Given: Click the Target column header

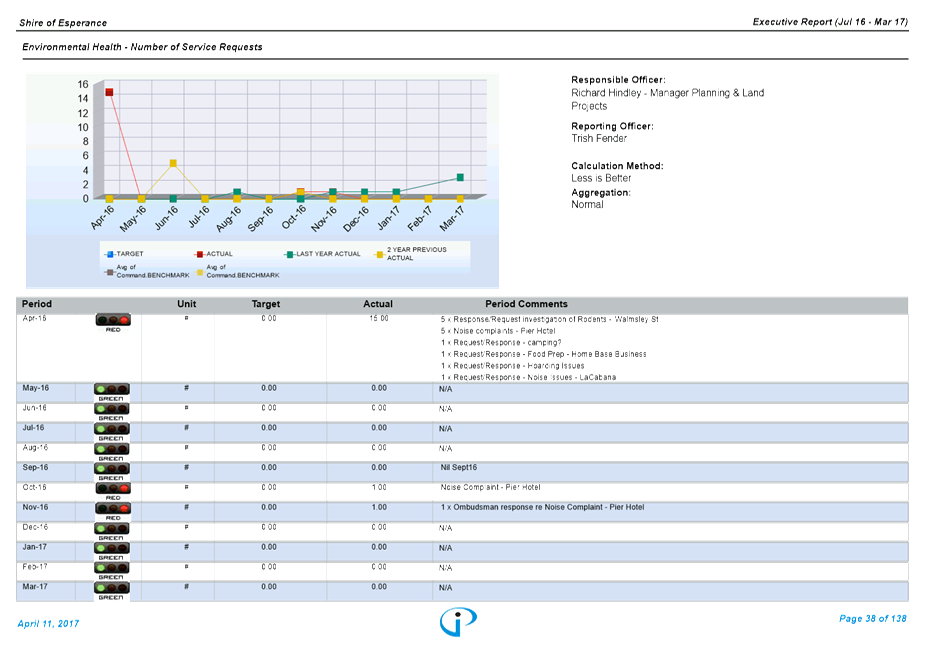Looking at the screenshot, I should pos(266,304).
